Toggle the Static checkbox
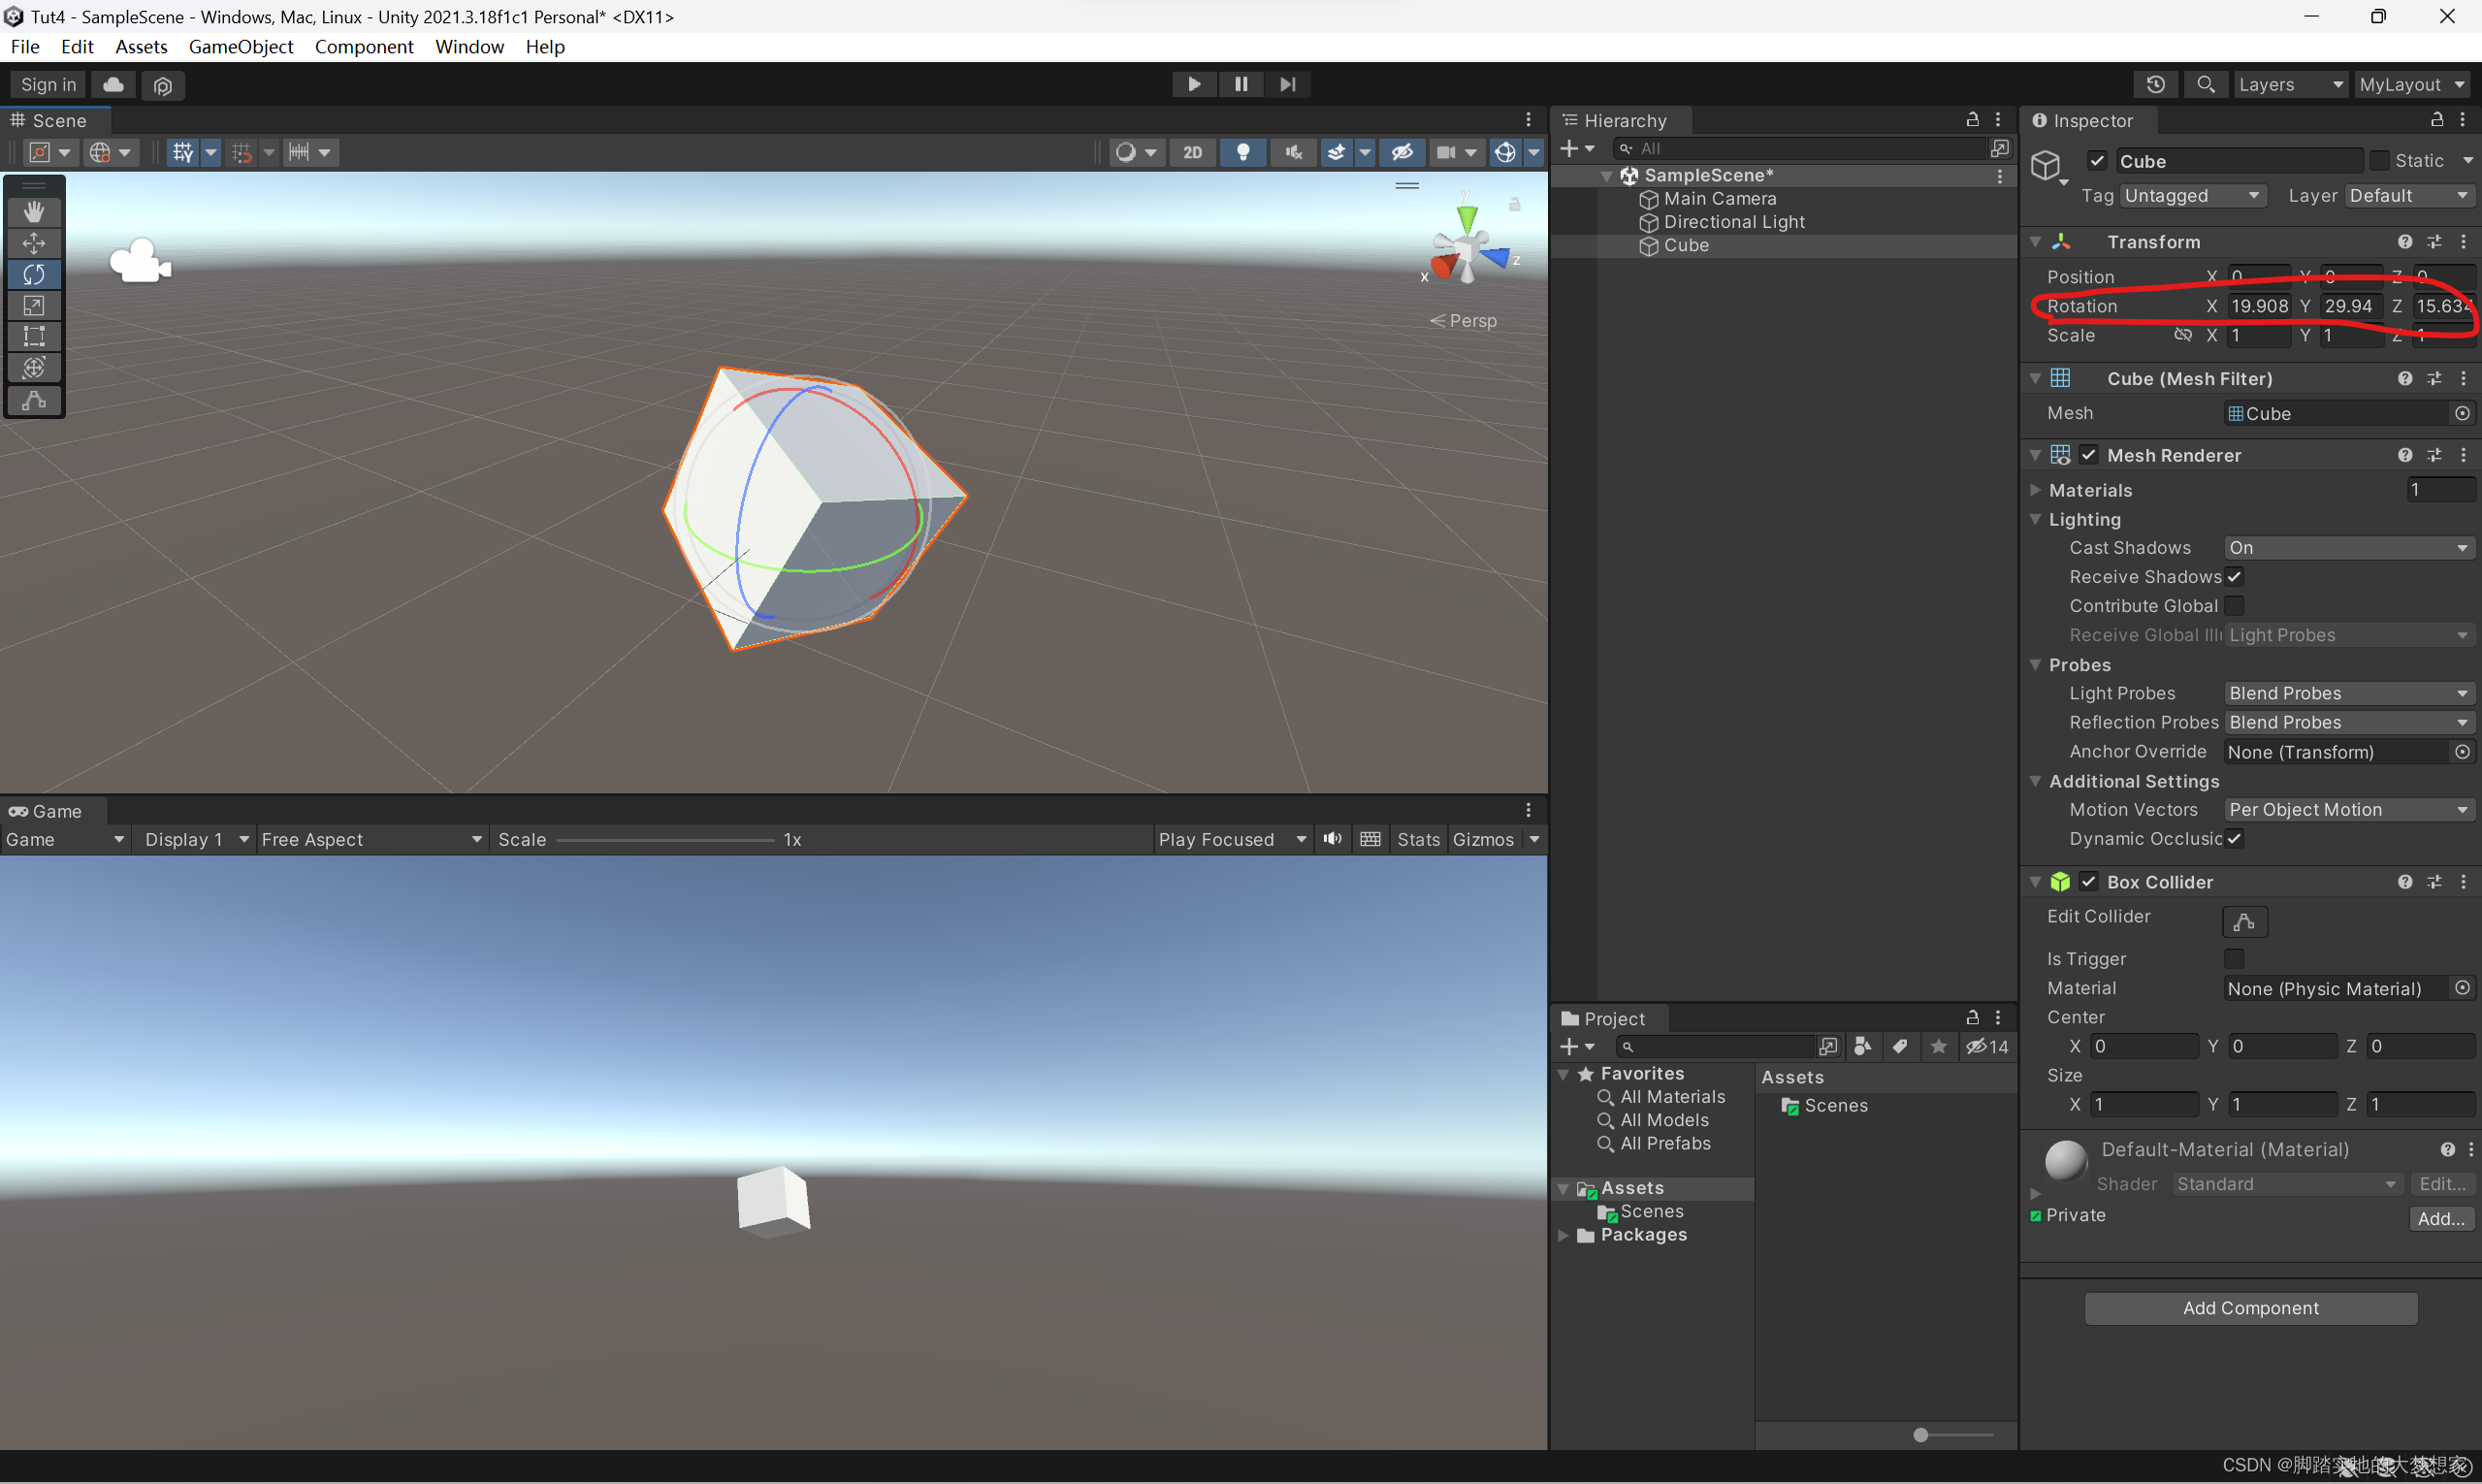2482x1484 pixels. coord(2379,161)
